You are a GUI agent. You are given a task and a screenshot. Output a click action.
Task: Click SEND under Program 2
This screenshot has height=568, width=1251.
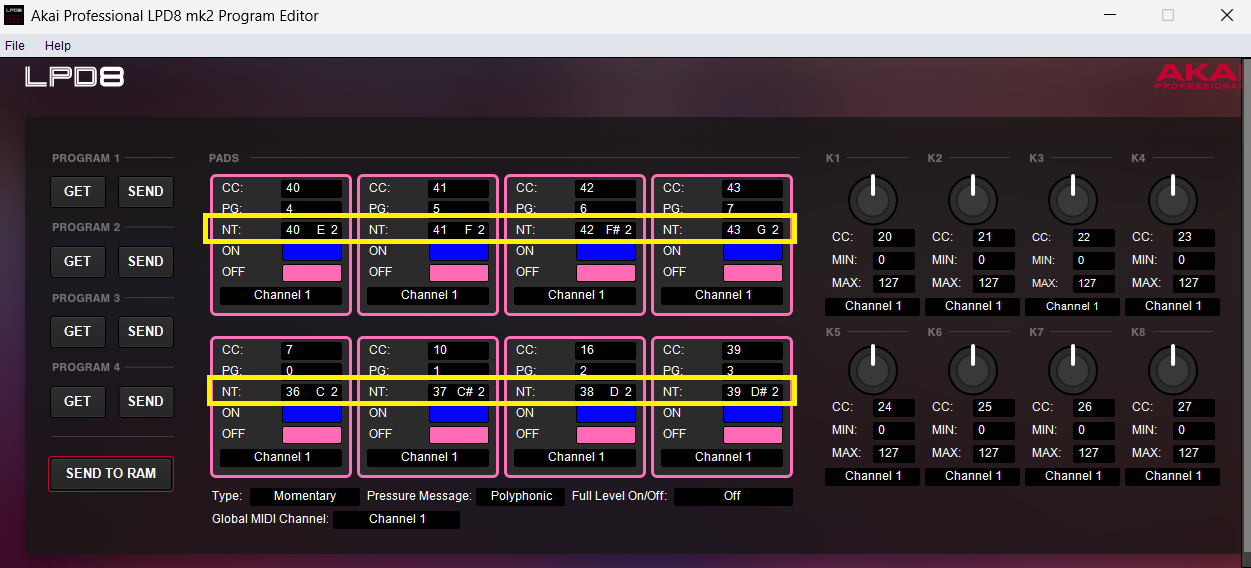(x=146, y=261)
